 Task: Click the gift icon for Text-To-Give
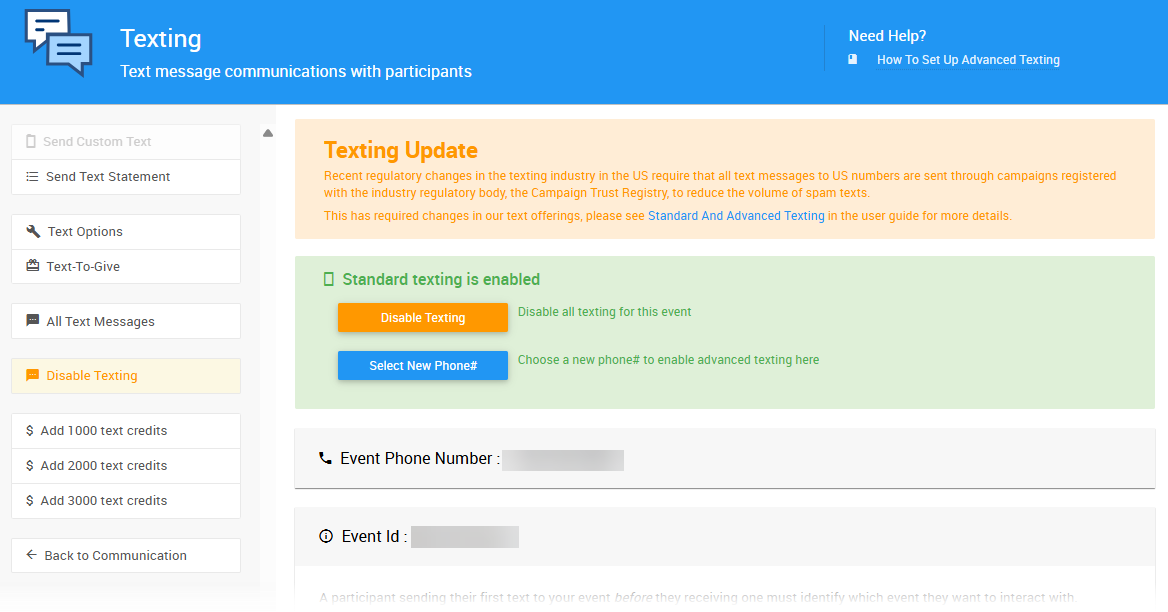(x=33, y=266)
